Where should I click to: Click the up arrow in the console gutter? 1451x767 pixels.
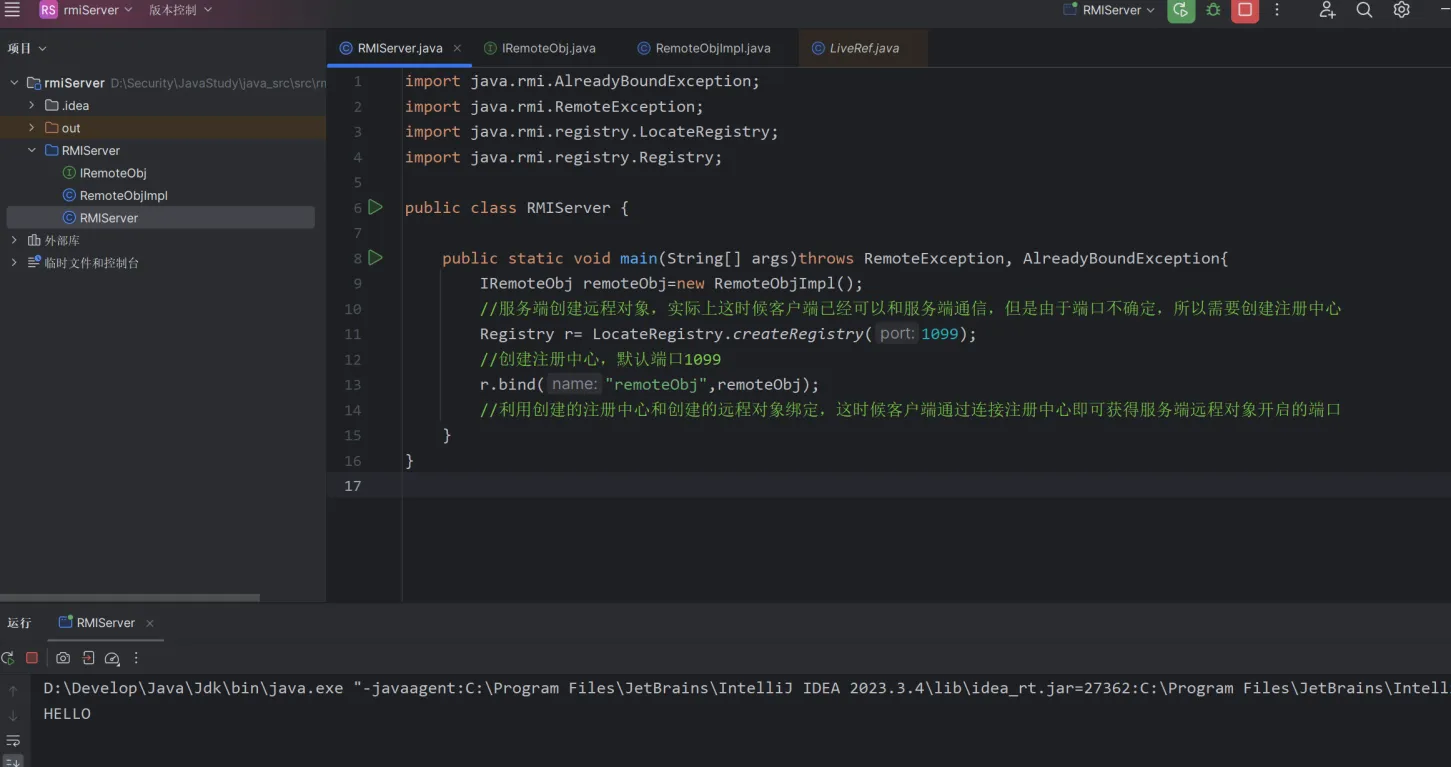click(x=13, y=690)
